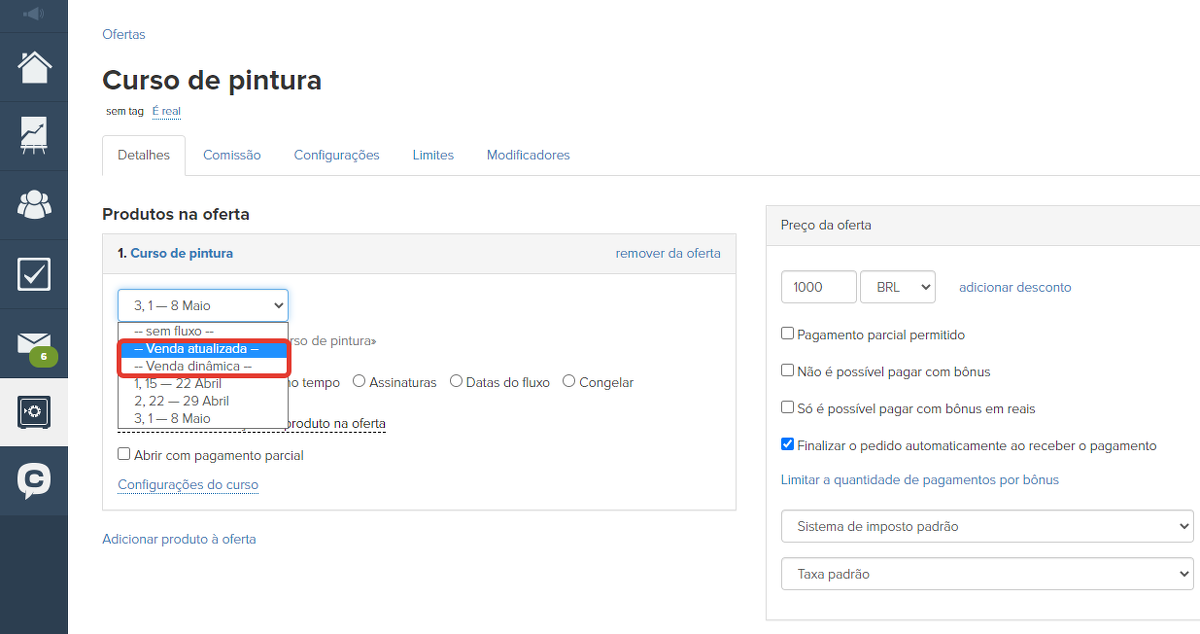Select the safe icon in sidebar

(34, 412)
